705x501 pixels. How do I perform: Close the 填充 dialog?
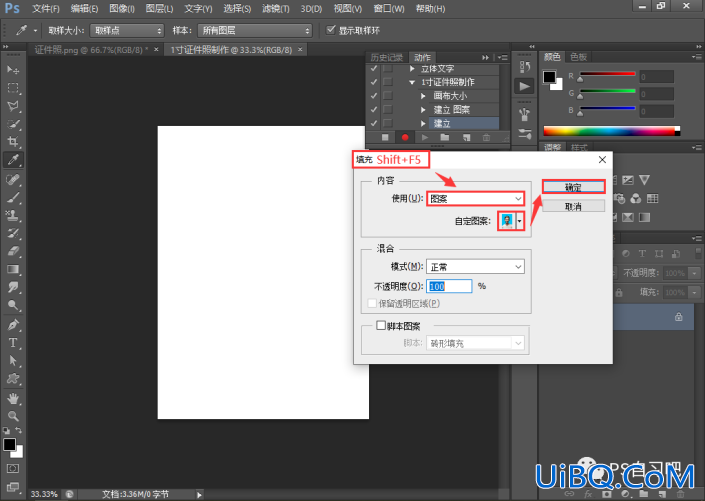602,160
